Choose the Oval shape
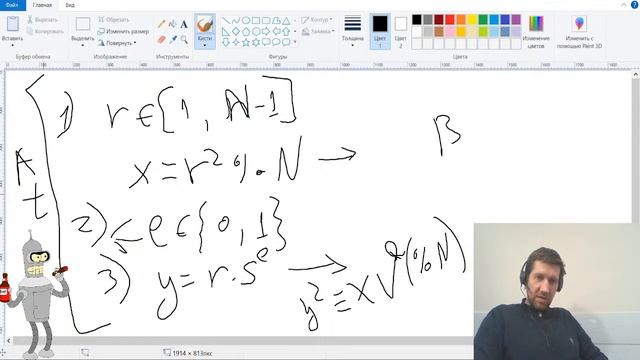Viewport: 640px width, 360px height. click(246, 20)
